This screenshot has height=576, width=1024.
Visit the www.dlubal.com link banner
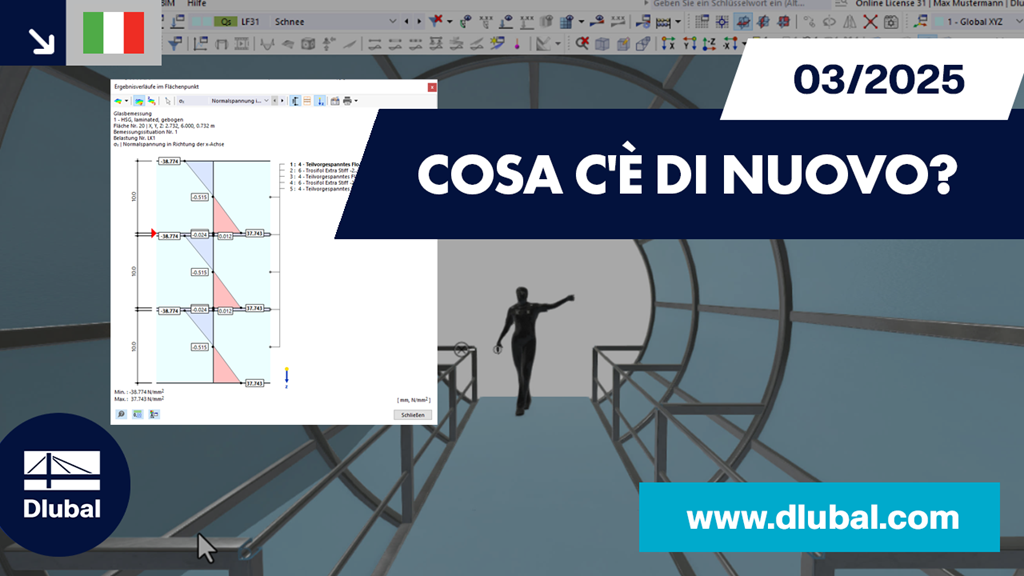click(822, 519)
